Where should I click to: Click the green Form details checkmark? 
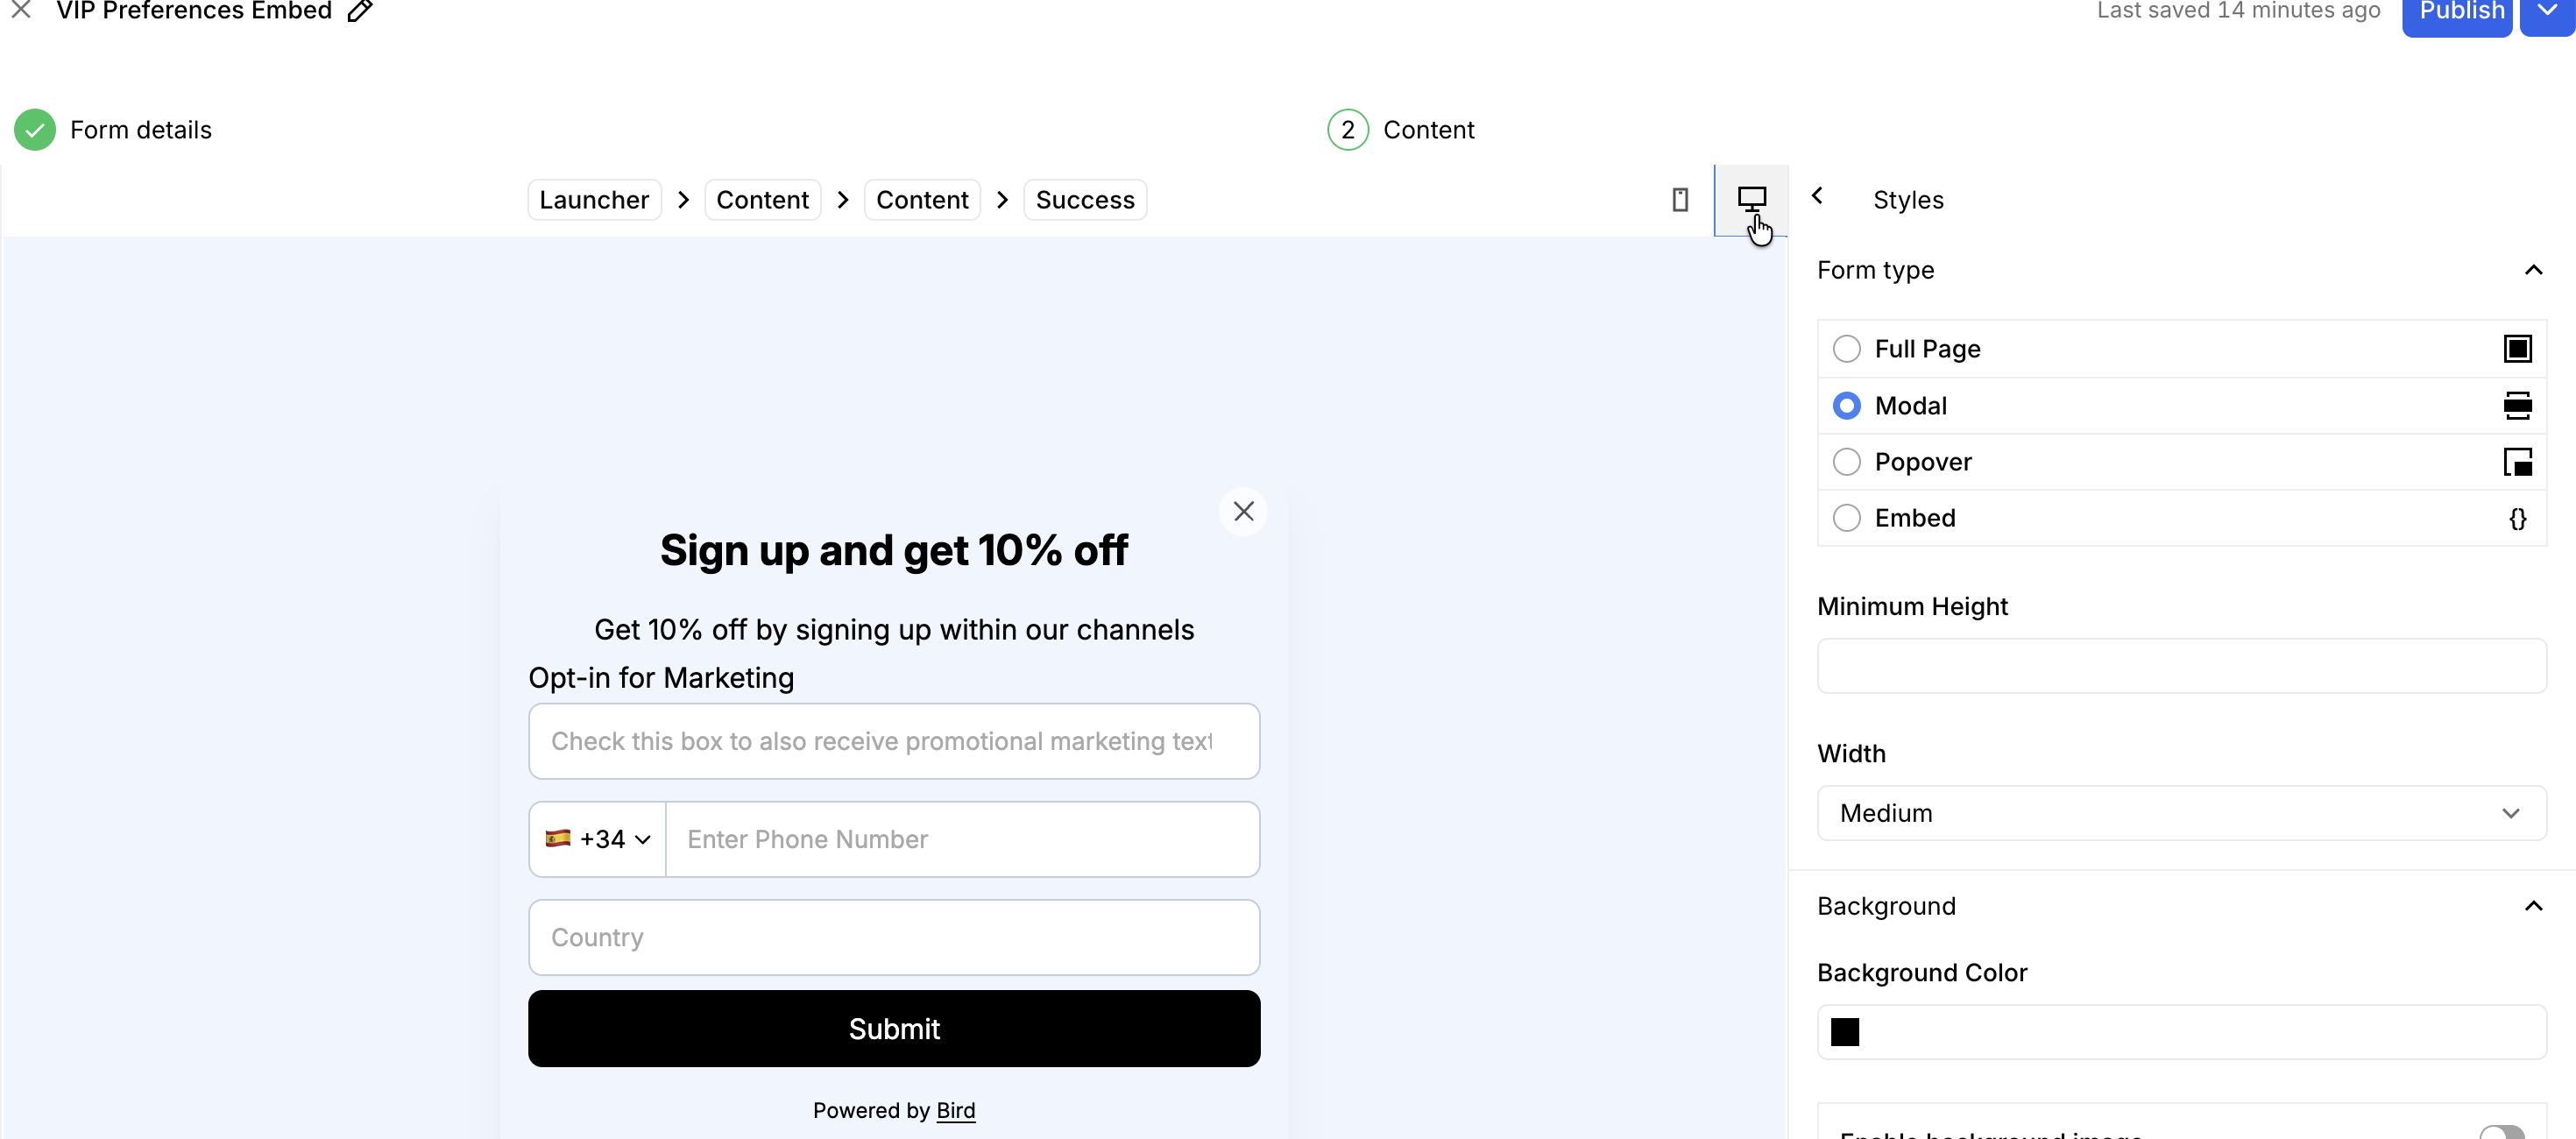[x=35, y=130]
